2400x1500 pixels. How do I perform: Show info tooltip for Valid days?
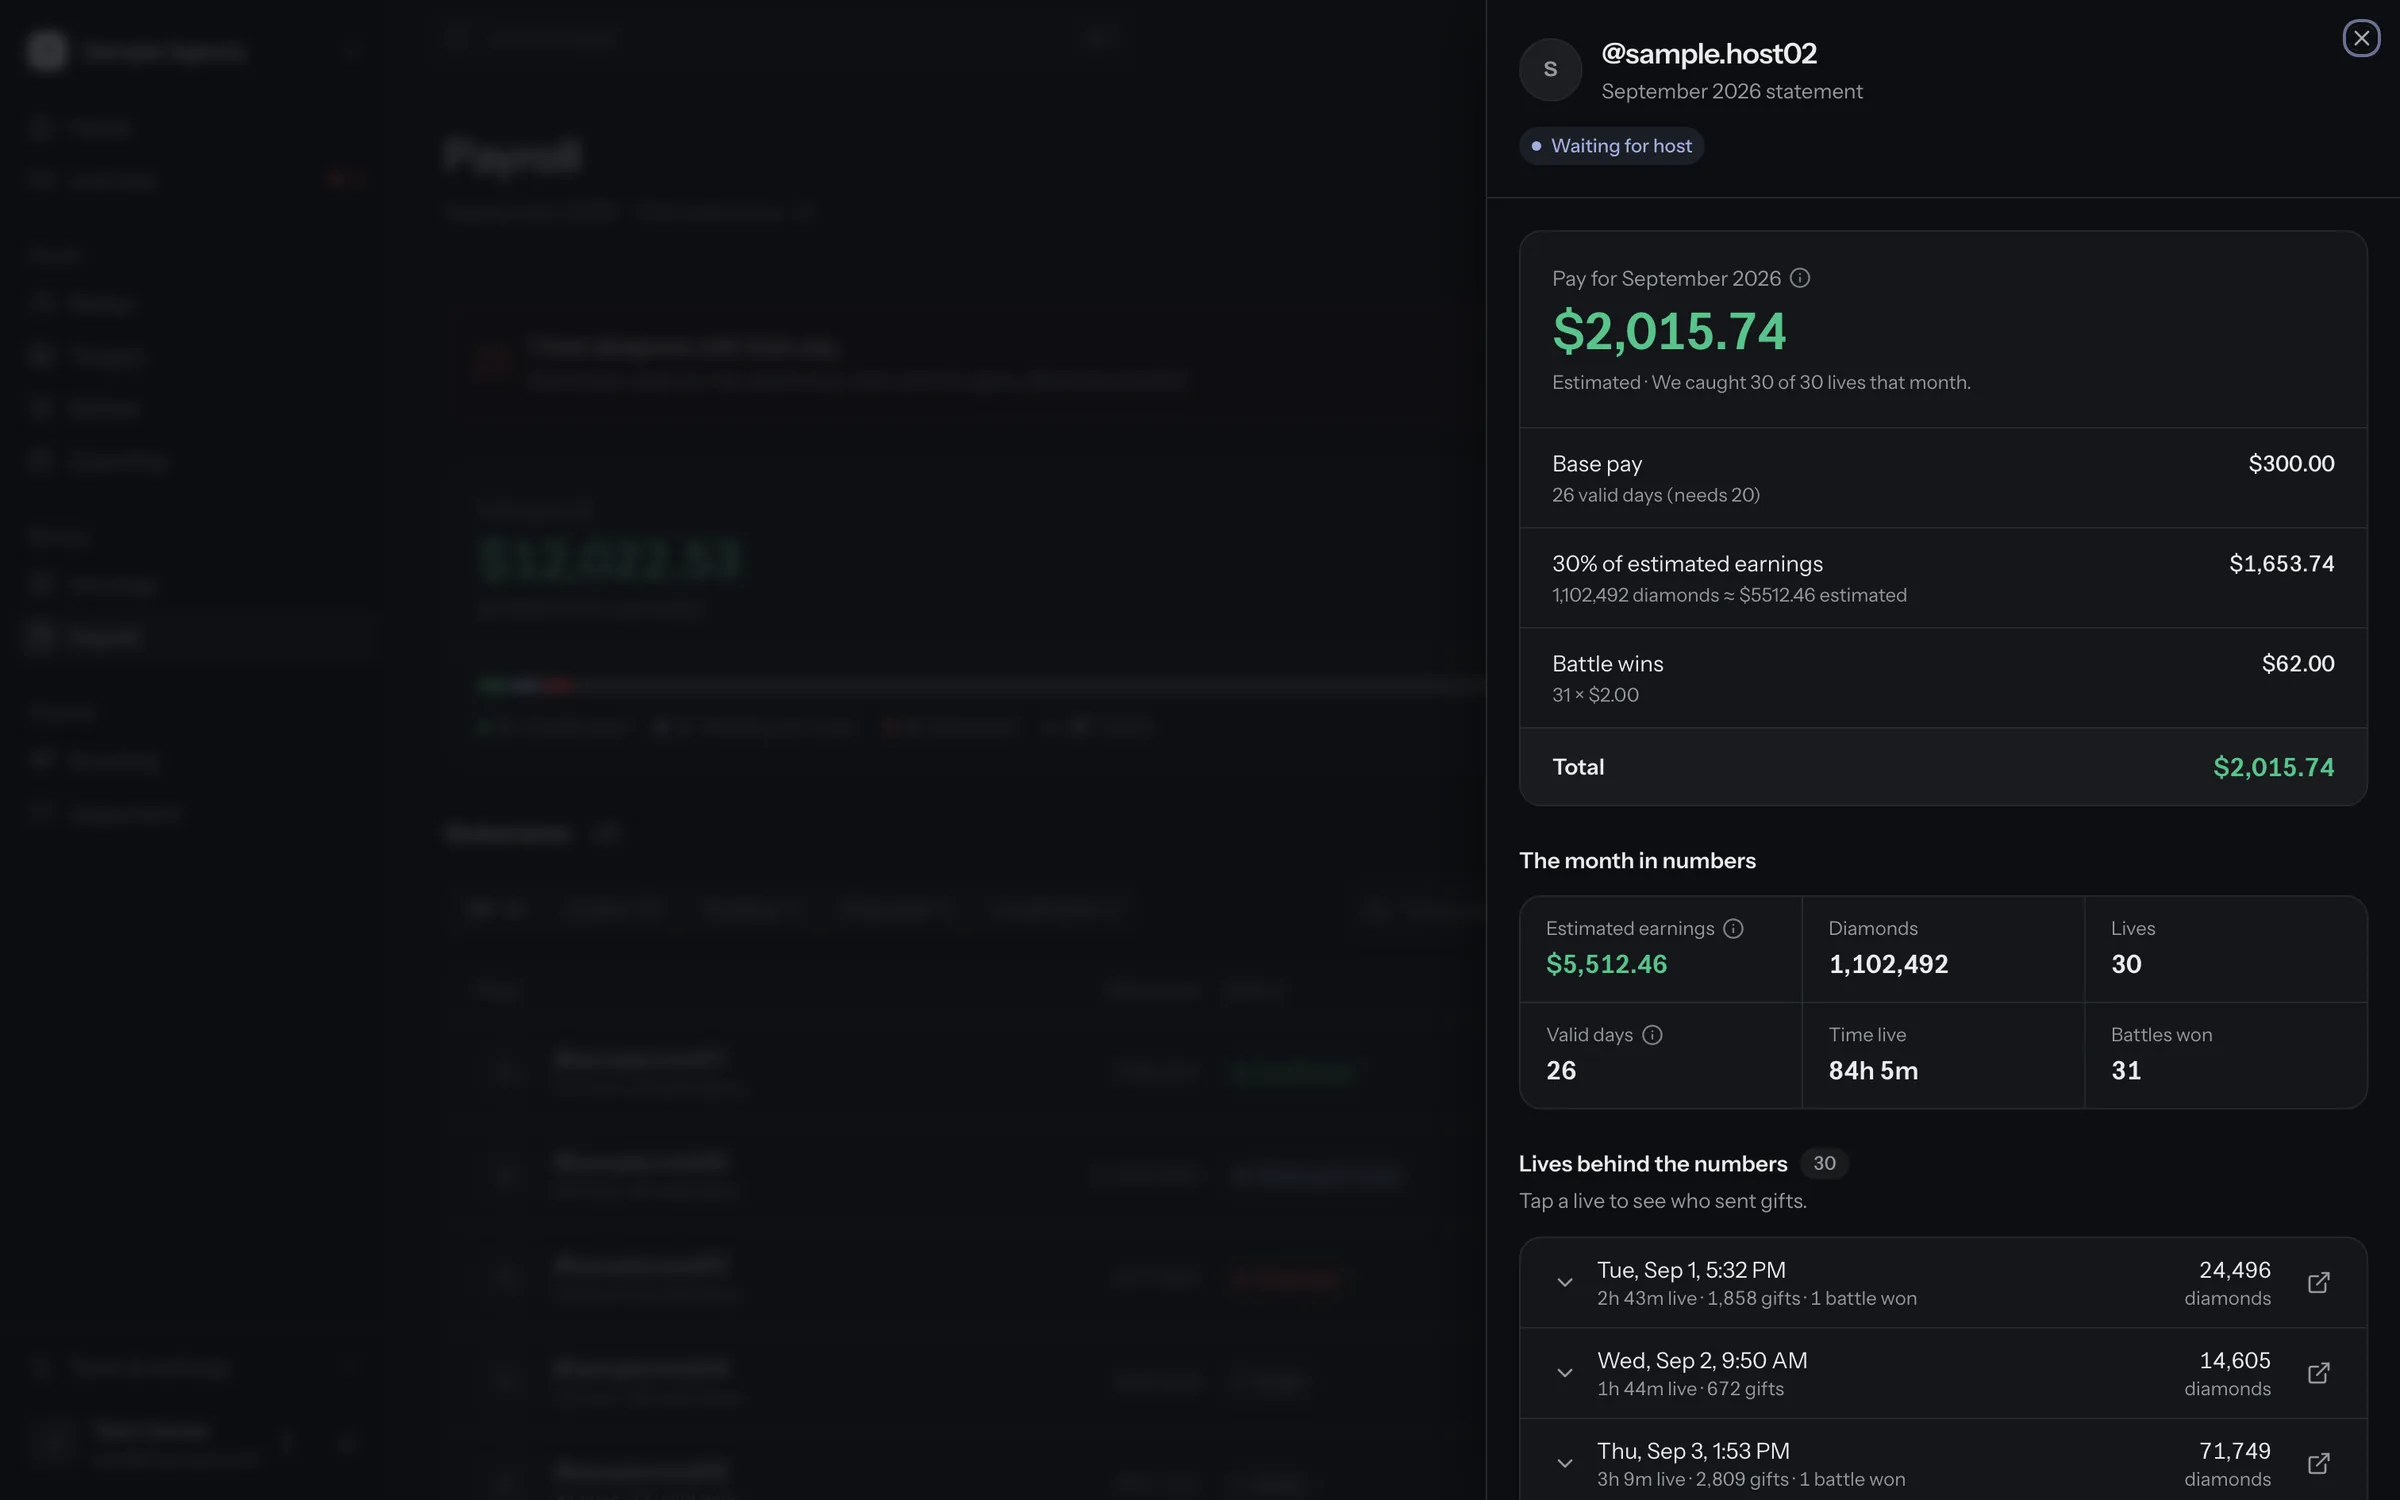click(x=1652, y=1035)
